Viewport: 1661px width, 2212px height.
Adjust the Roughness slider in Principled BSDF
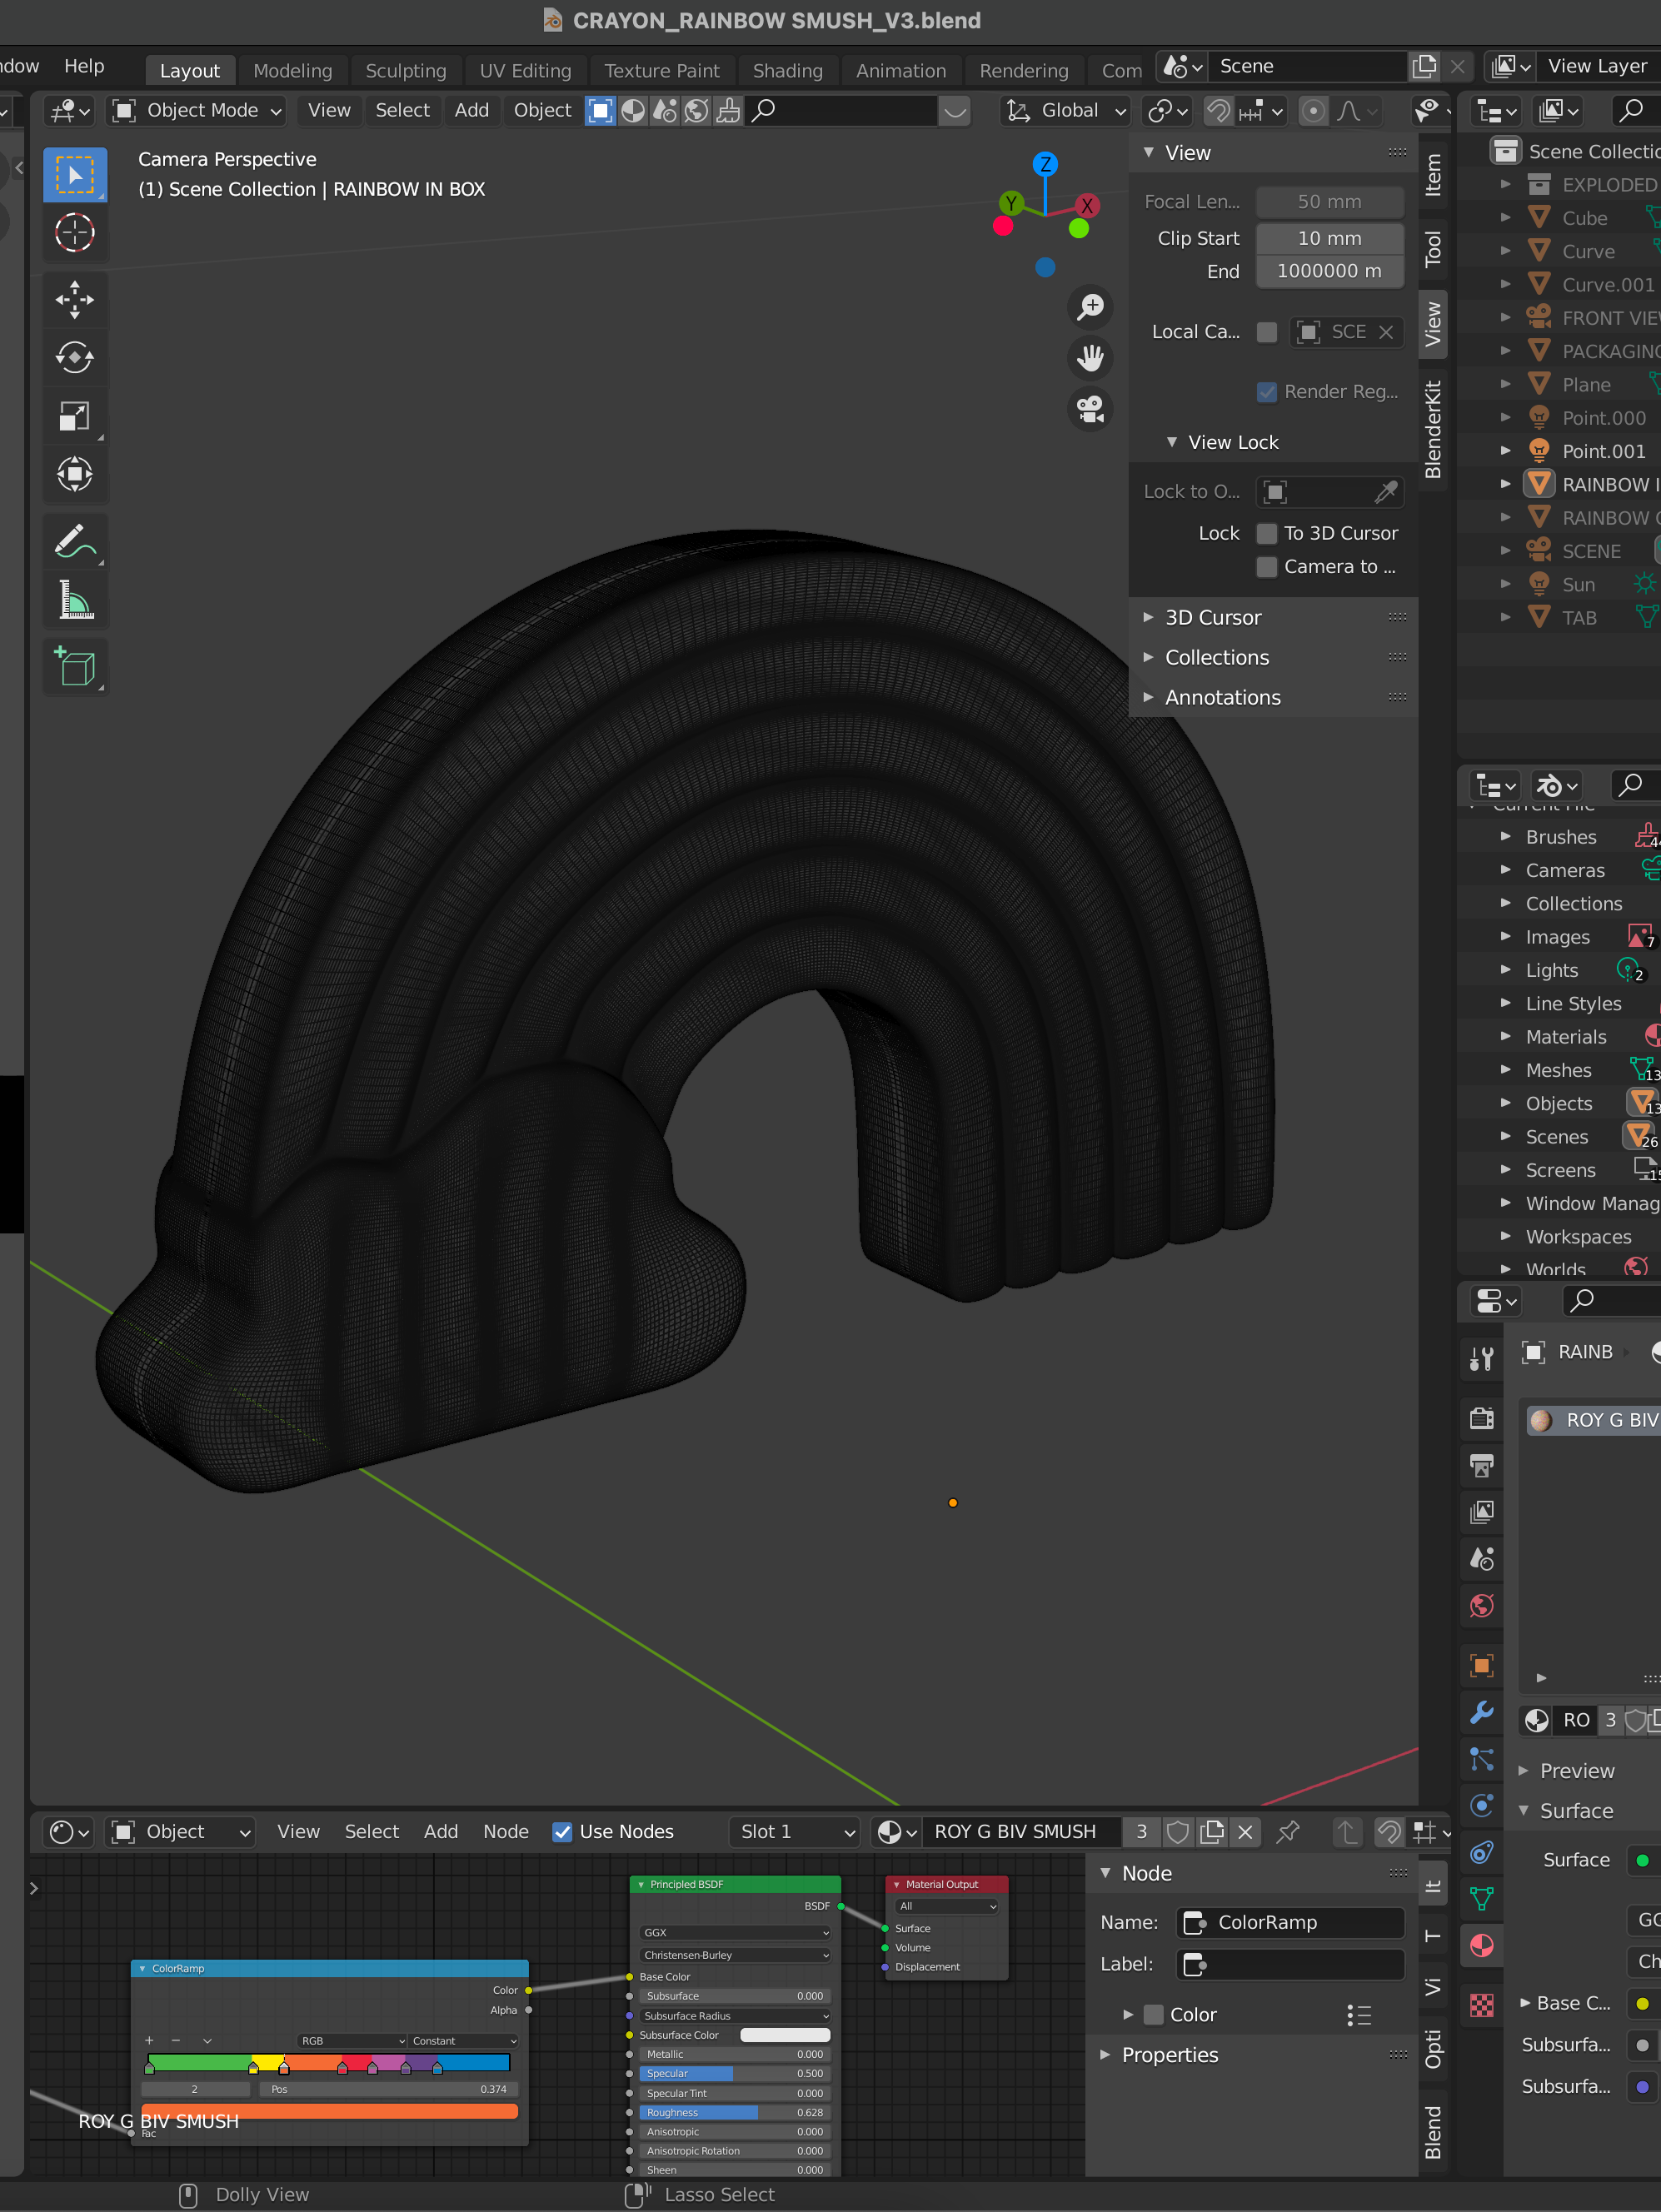(x=734, y=2112)
